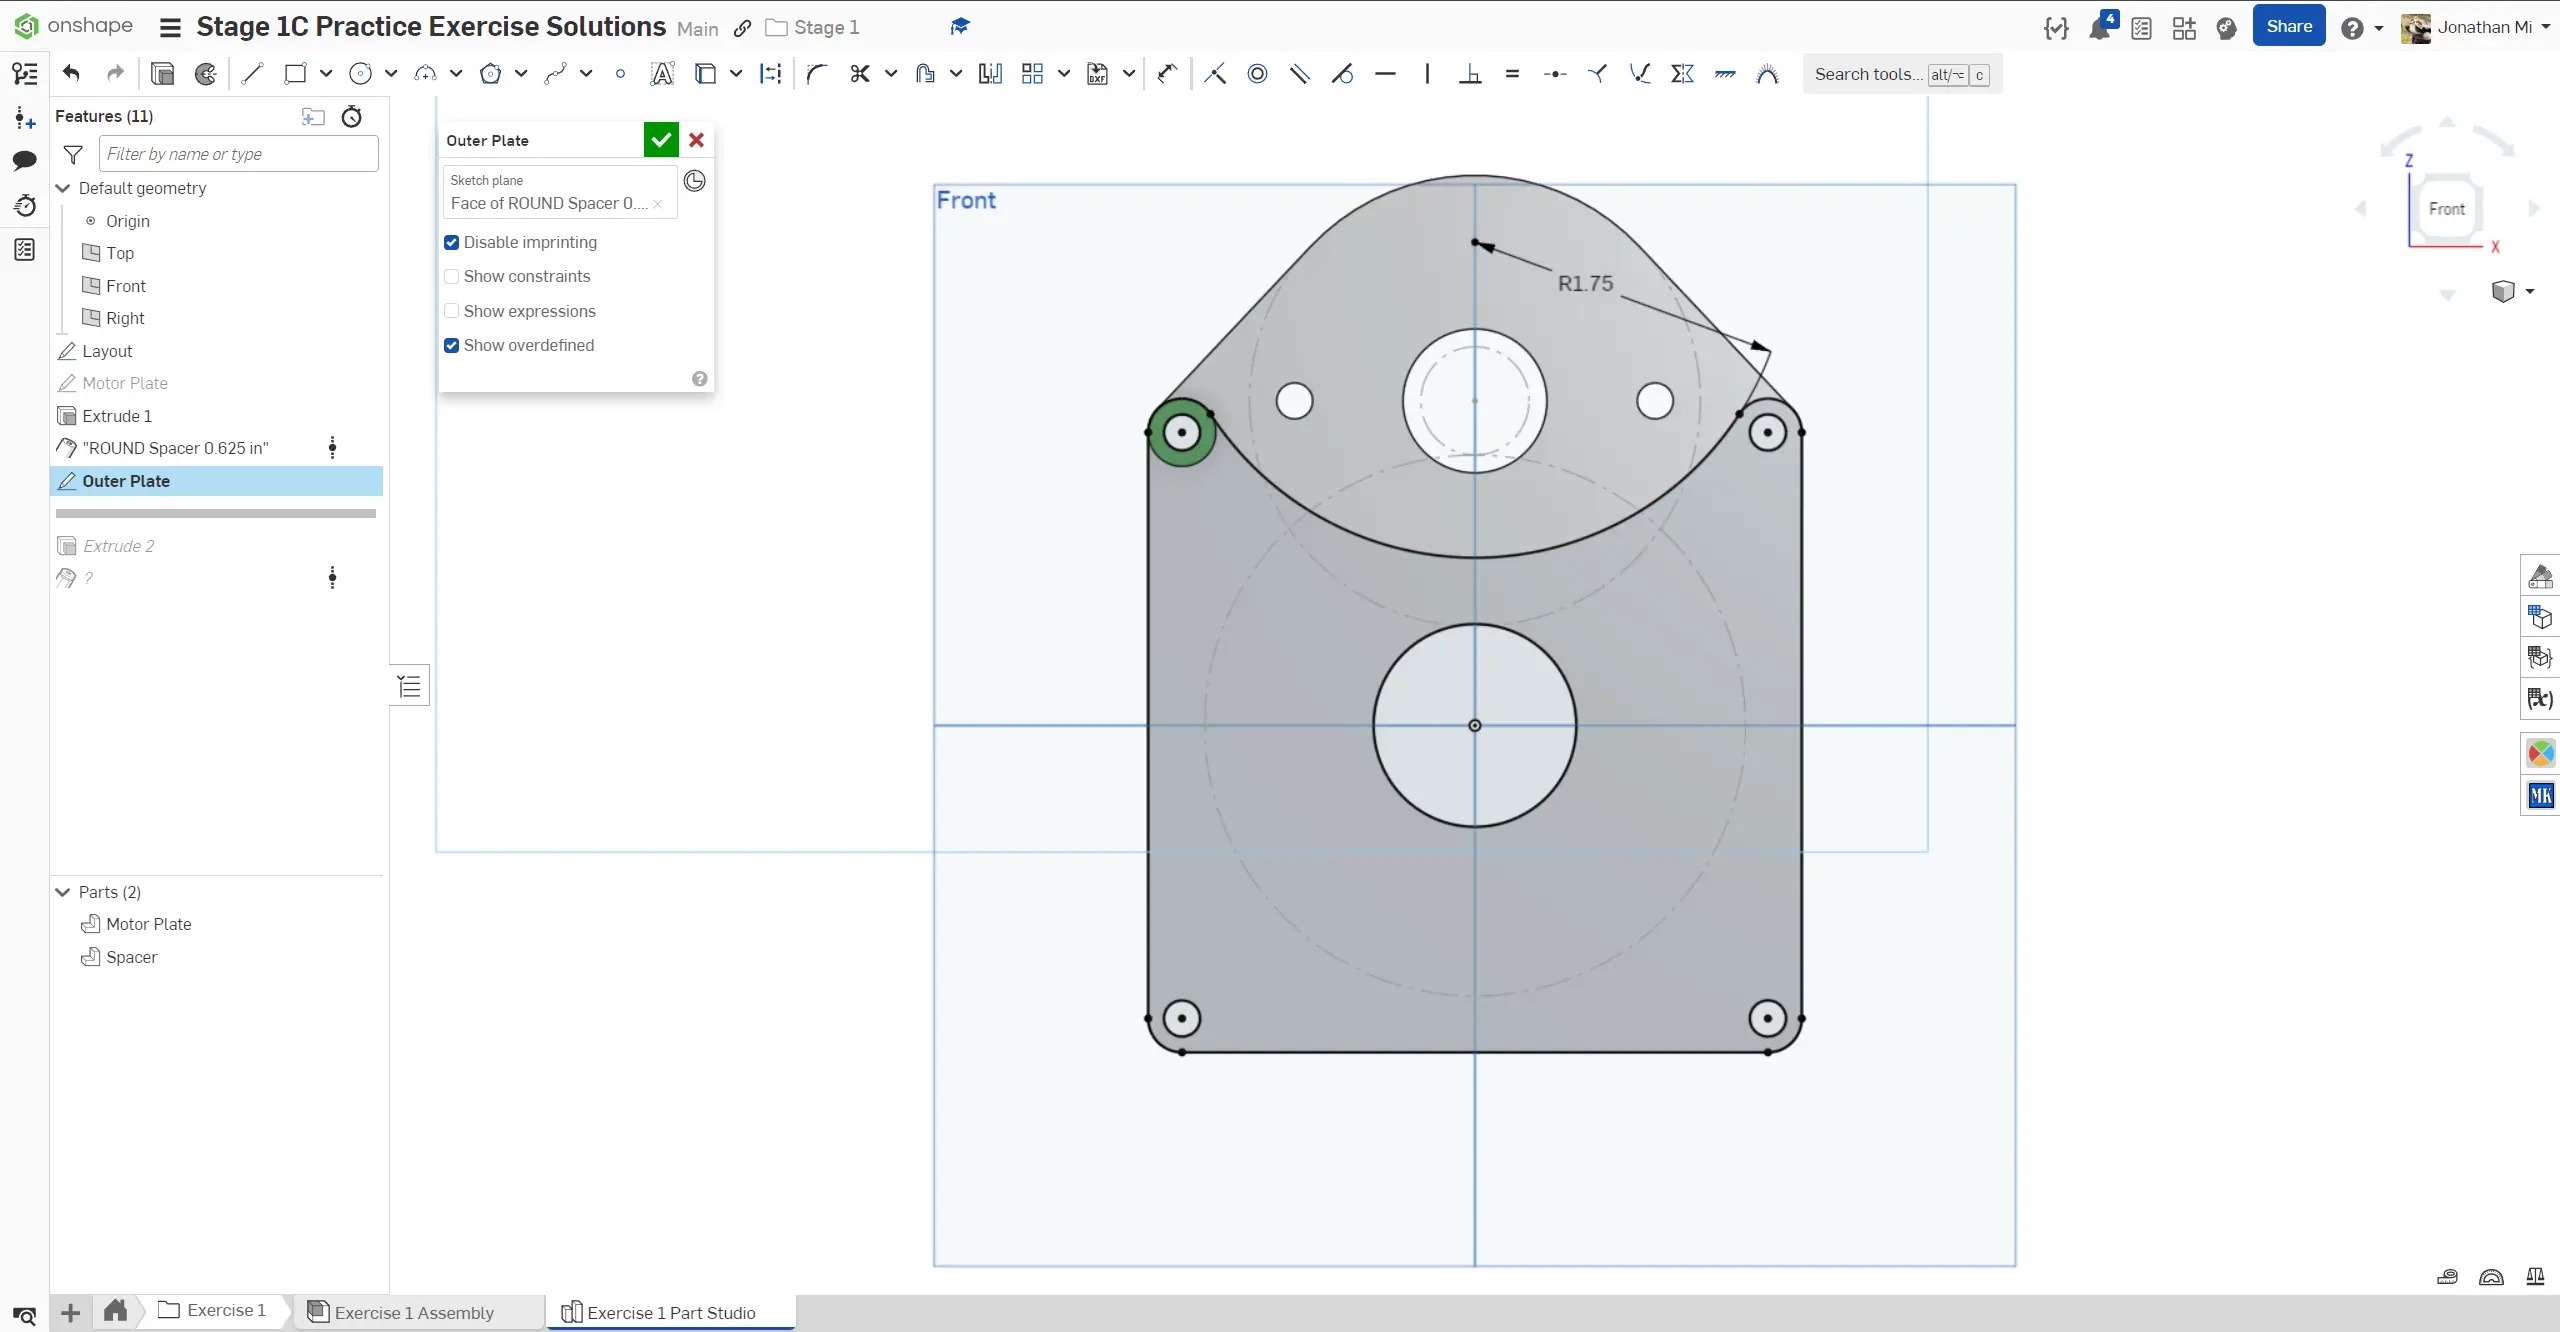Collapse the Default geometry tree
This screenshot has height=1332, width=2560.
pos(63,188)
